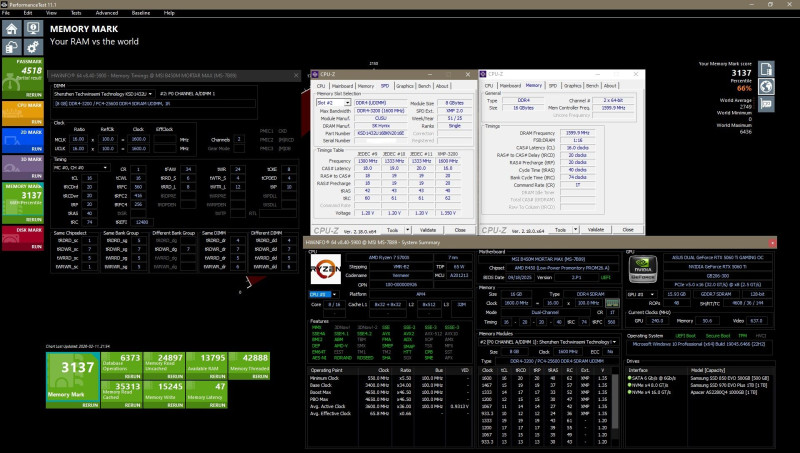The height and width of the screenshot is (453, 800).
Task: Click Tools button in left CPU-Z window
Action: [392, 230]
